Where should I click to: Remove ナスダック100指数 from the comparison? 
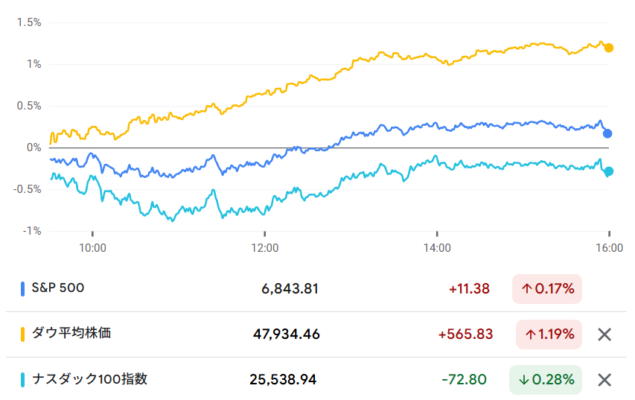click(x=603, y=380)
